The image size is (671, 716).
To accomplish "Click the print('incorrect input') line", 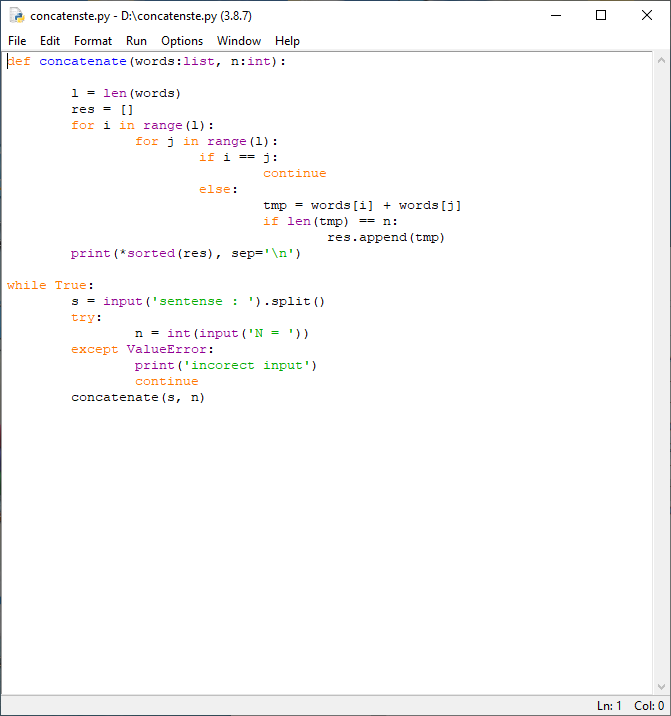I will [x=225, y=366].
